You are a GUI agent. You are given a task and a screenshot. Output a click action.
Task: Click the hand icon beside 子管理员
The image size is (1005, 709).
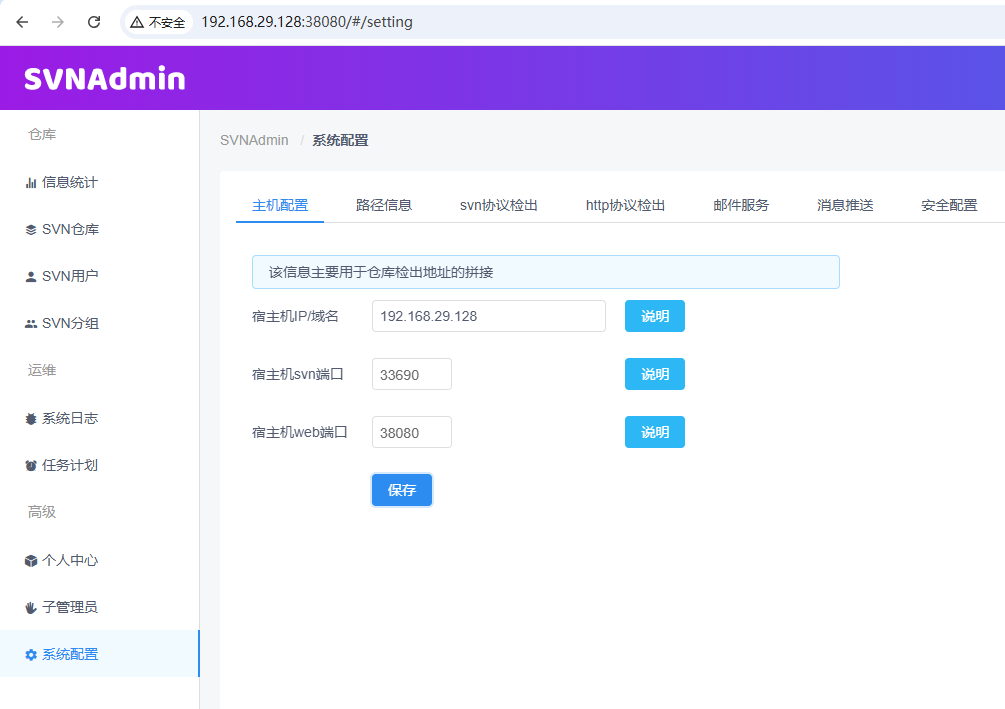point(31,608)
